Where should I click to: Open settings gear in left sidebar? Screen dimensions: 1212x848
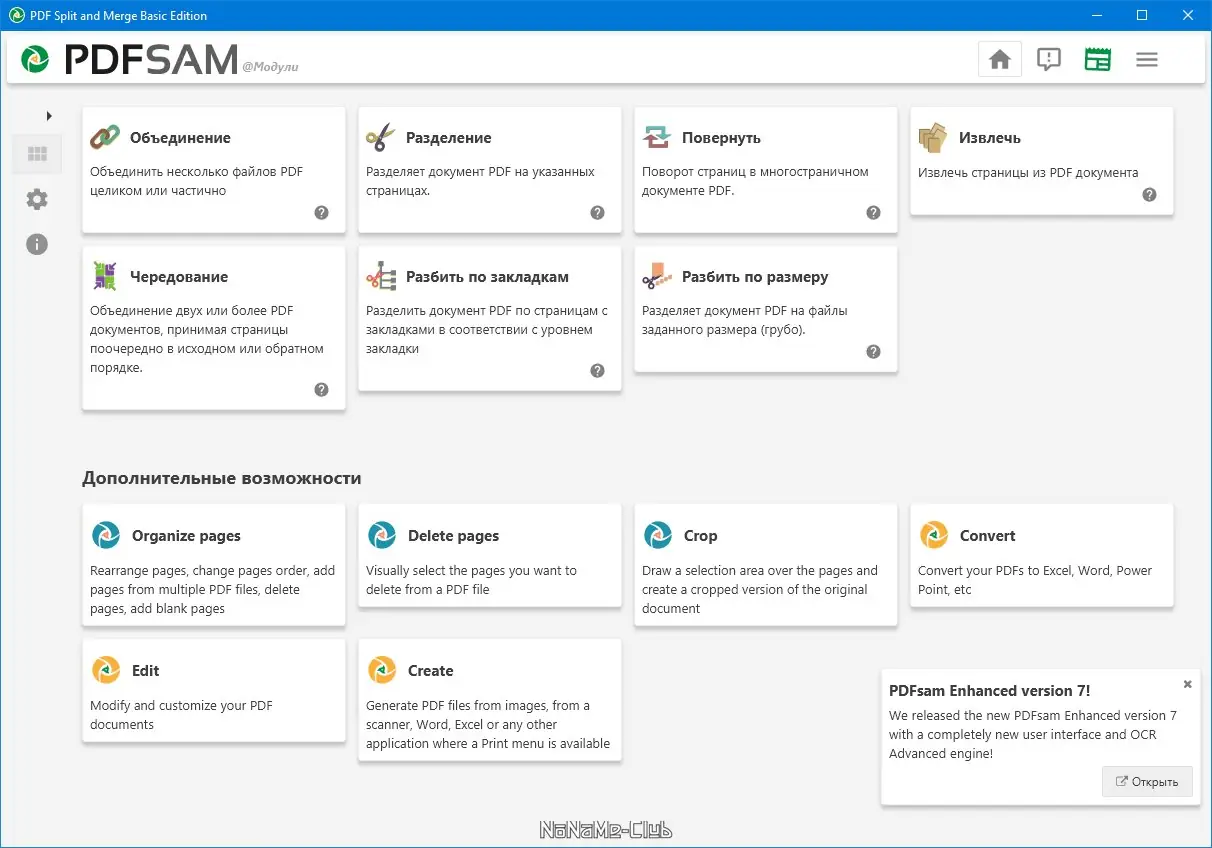click(37, 199)
